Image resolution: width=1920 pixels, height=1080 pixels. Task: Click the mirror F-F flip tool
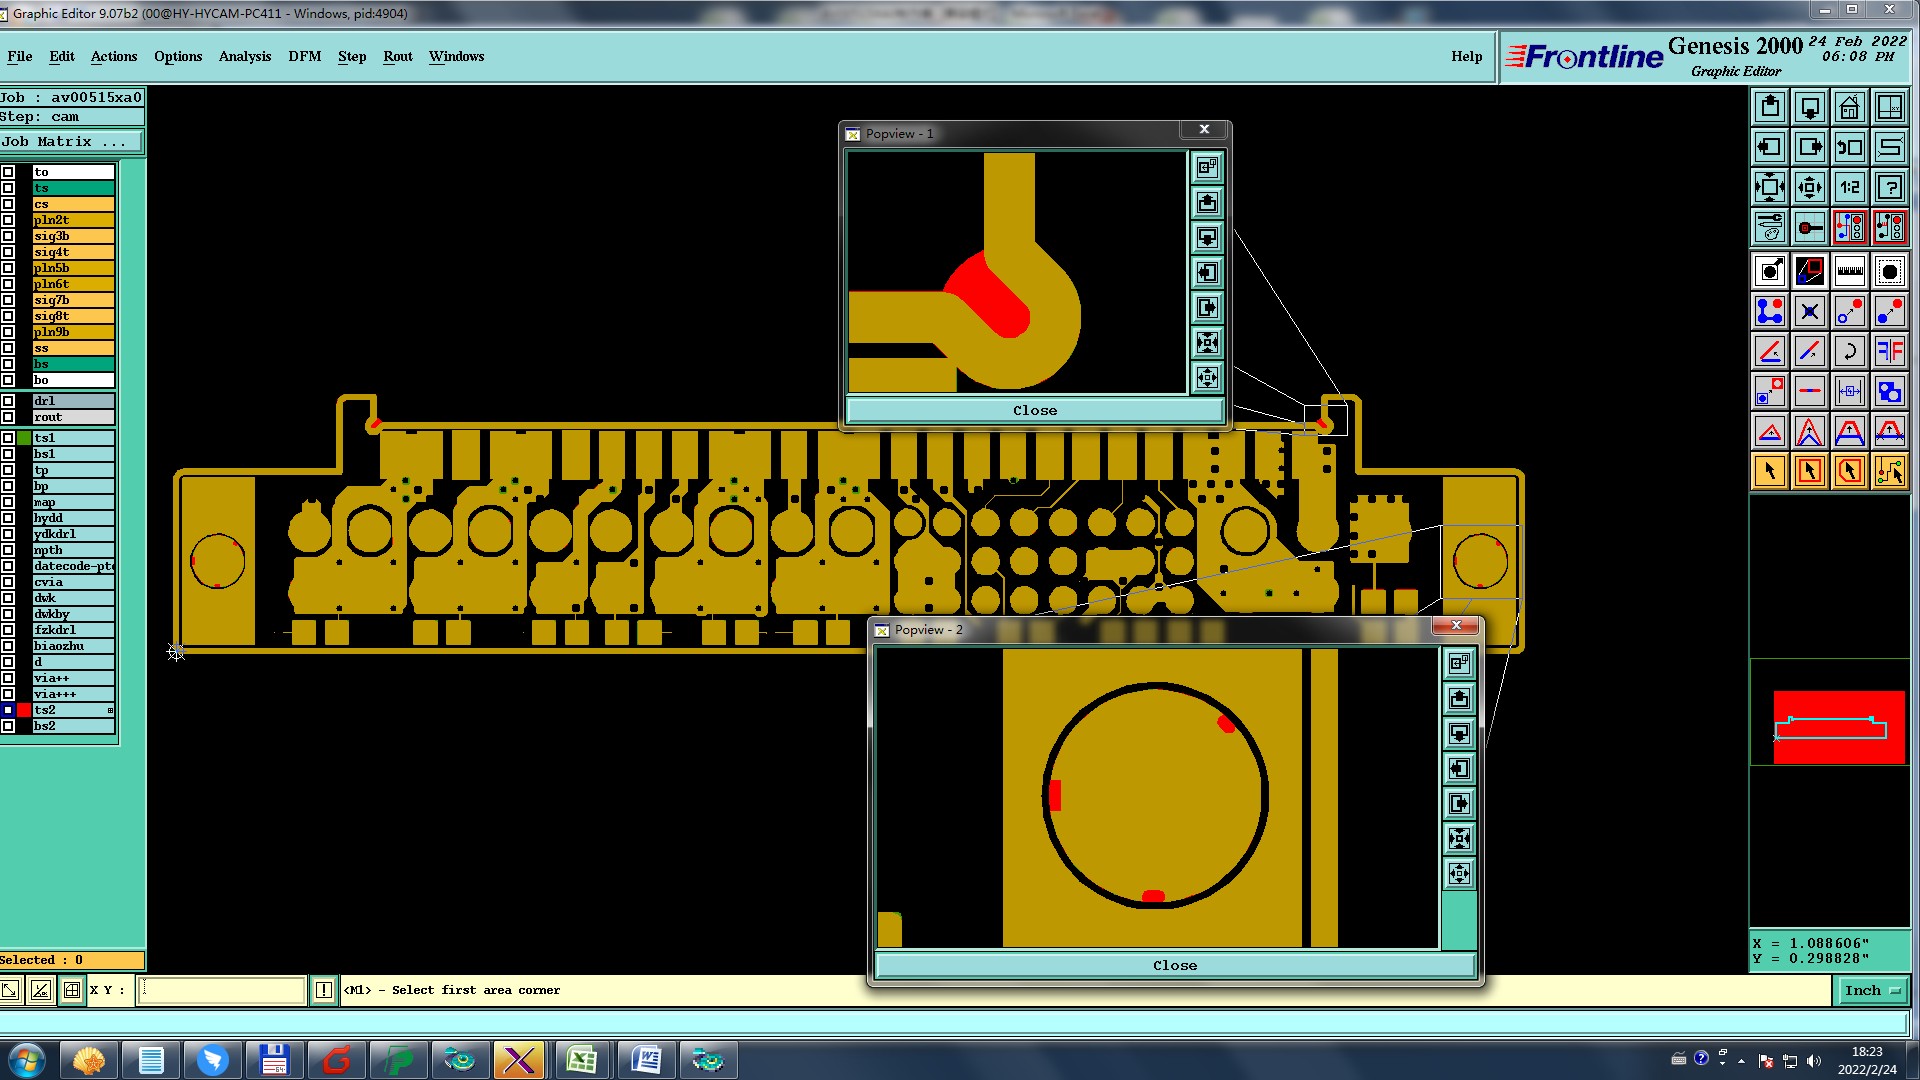1889,351
